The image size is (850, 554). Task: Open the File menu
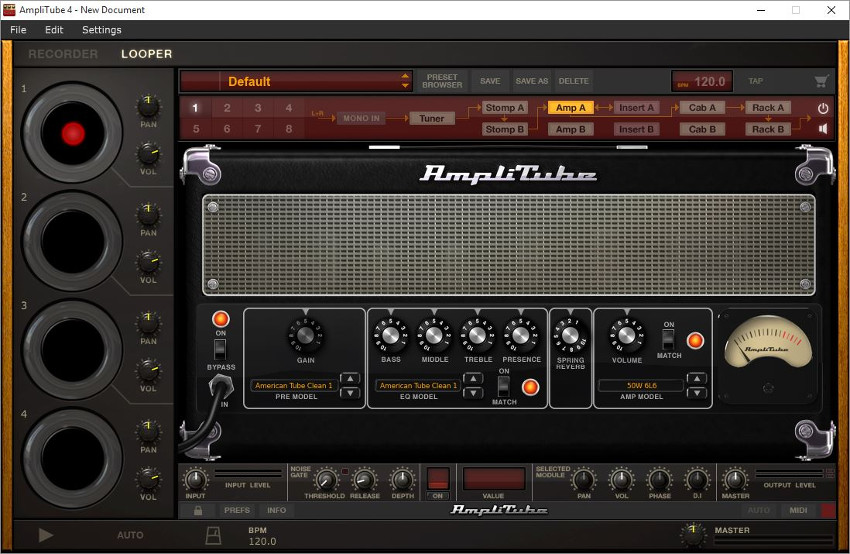point(18,30)
